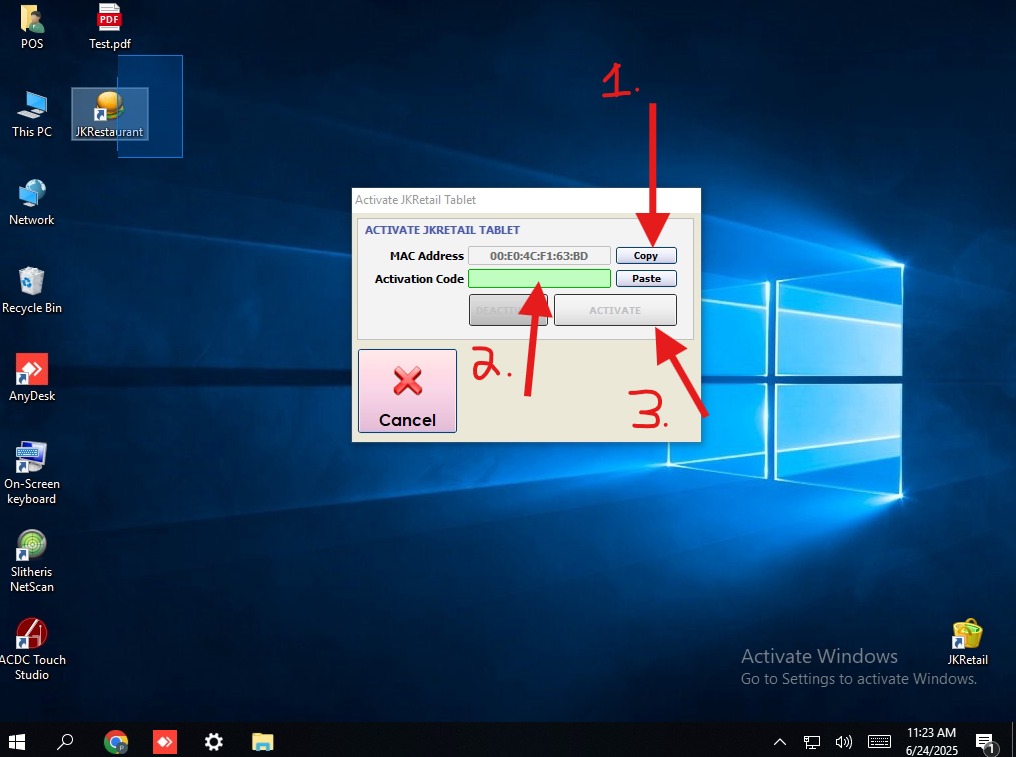Open the taskbar clock and date
The width and height of the screenshot is (1016, 757).
[932, 741]
